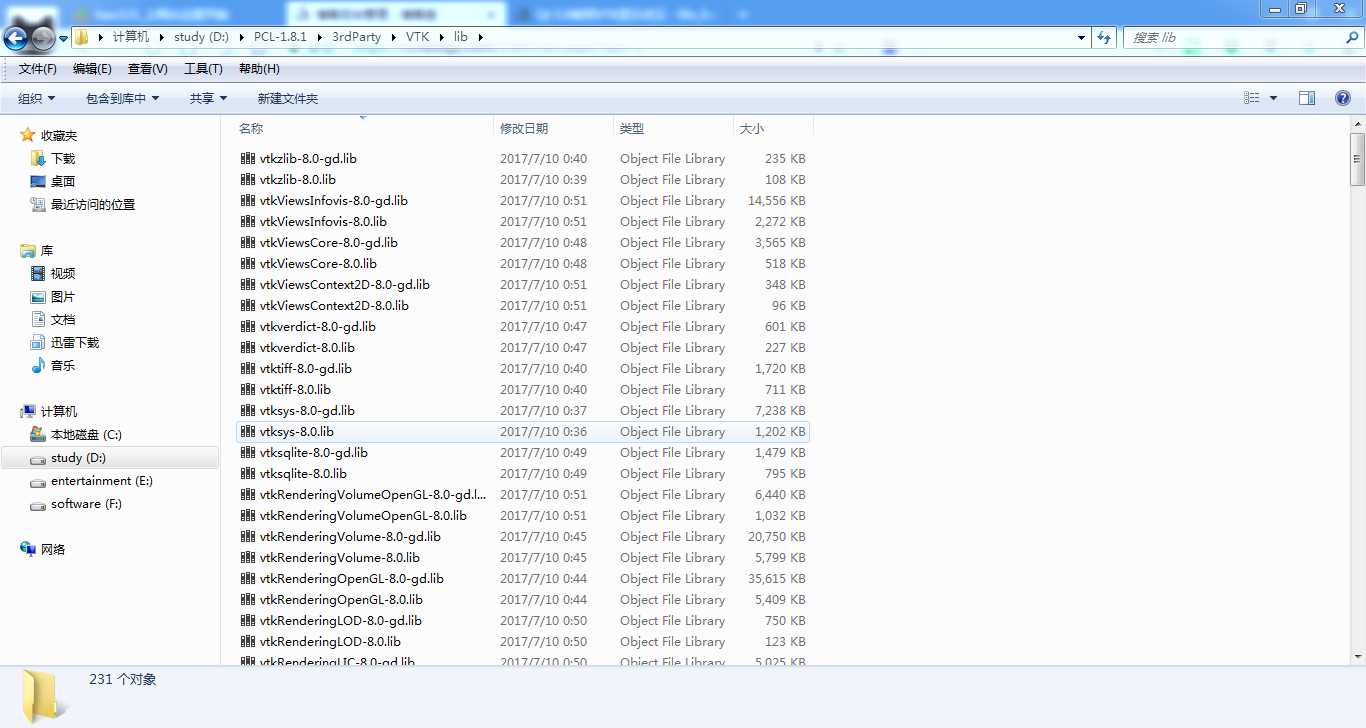Click the search magnifier icon
The width and height of the screenshot is (1366, 728).
pos(1352,37)
